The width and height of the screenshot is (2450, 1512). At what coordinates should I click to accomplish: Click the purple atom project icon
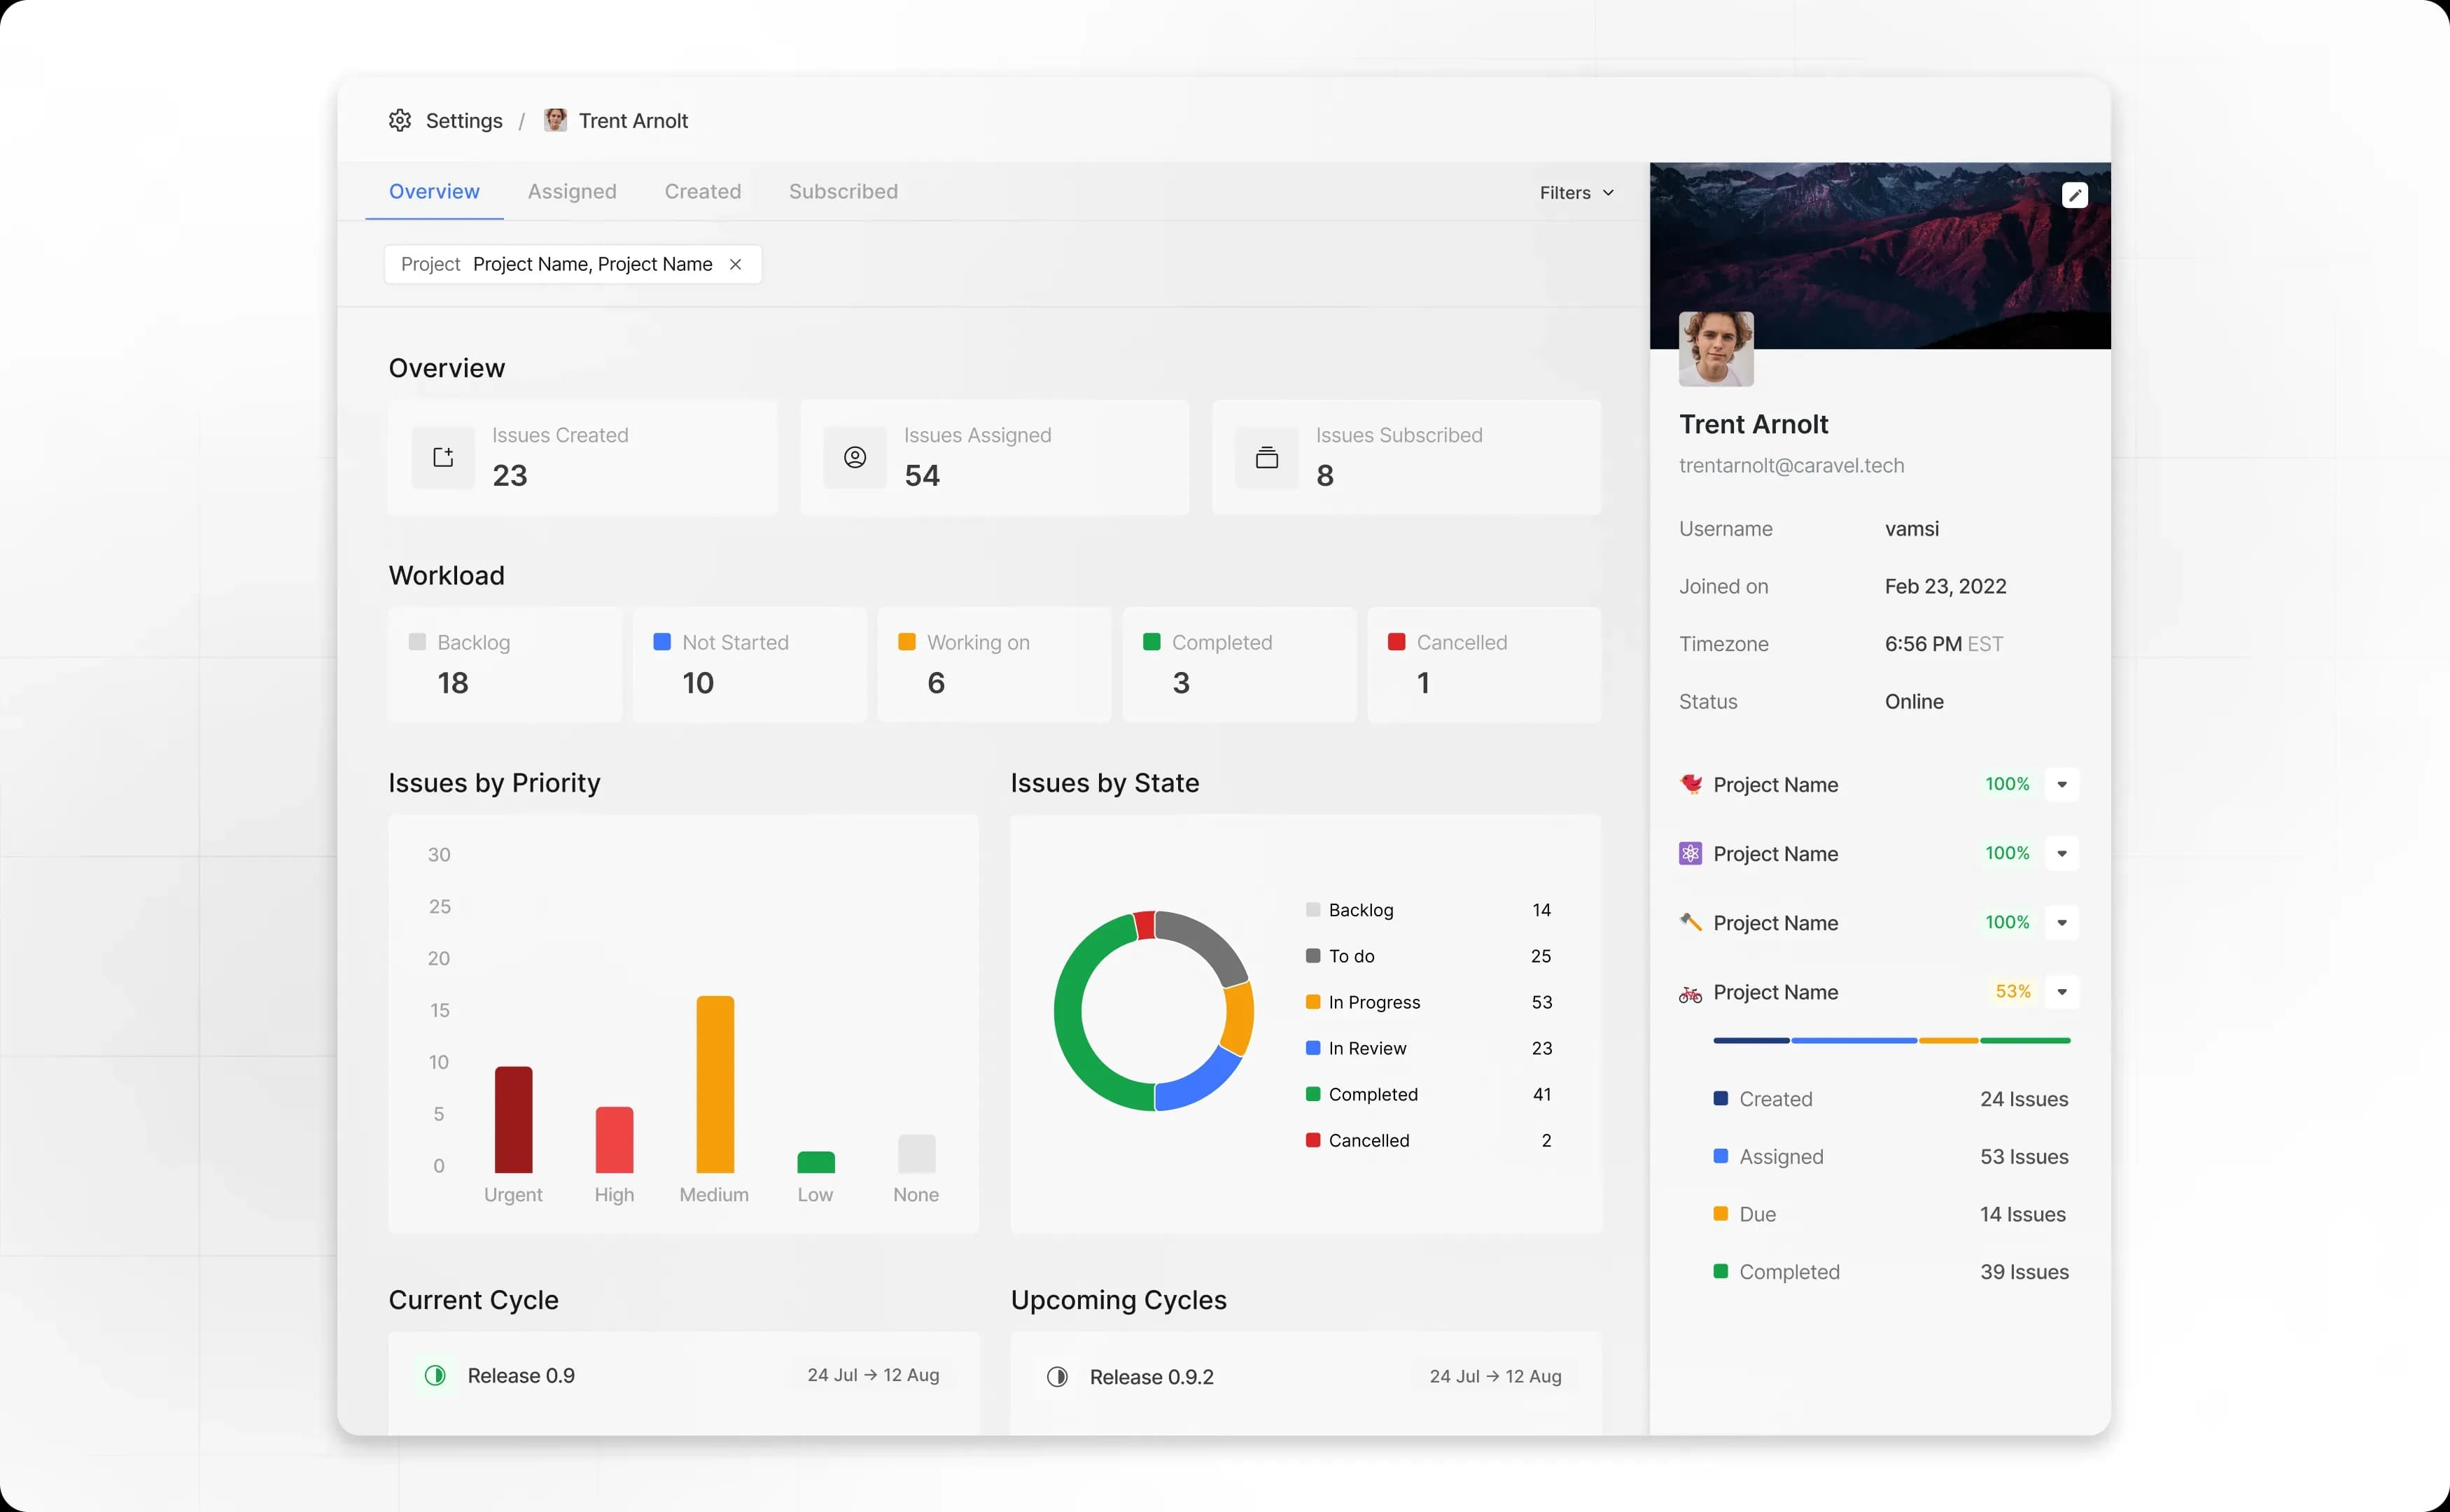[1690, 854]
